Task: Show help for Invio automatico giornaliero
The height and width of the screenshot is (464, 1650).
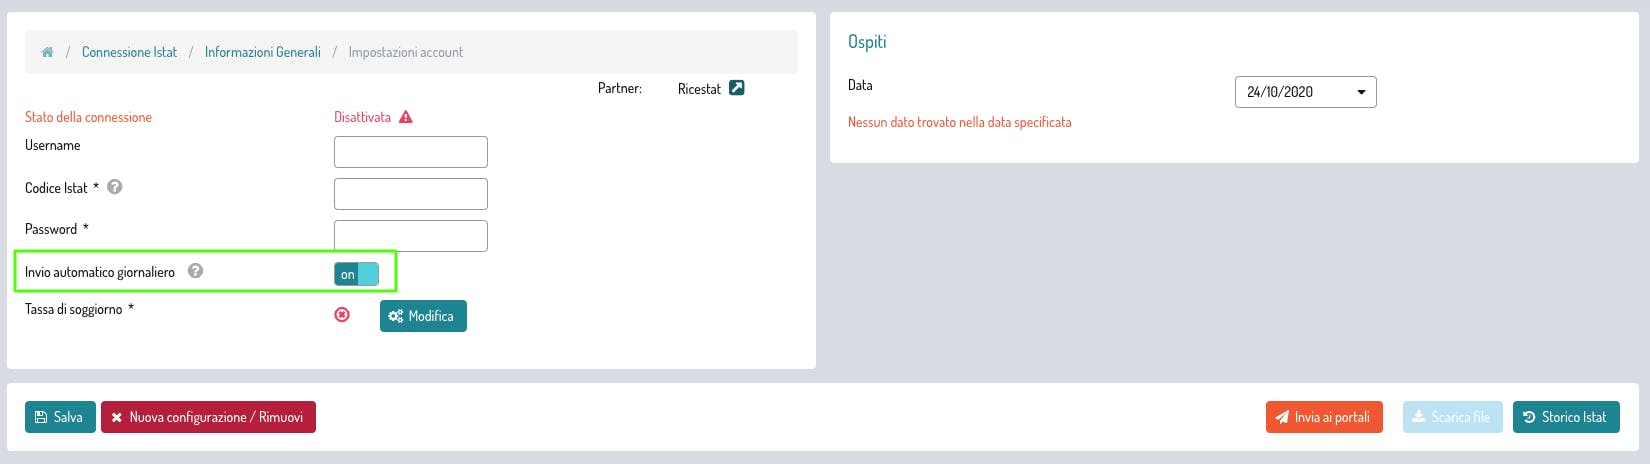Action: pos(196,271)
